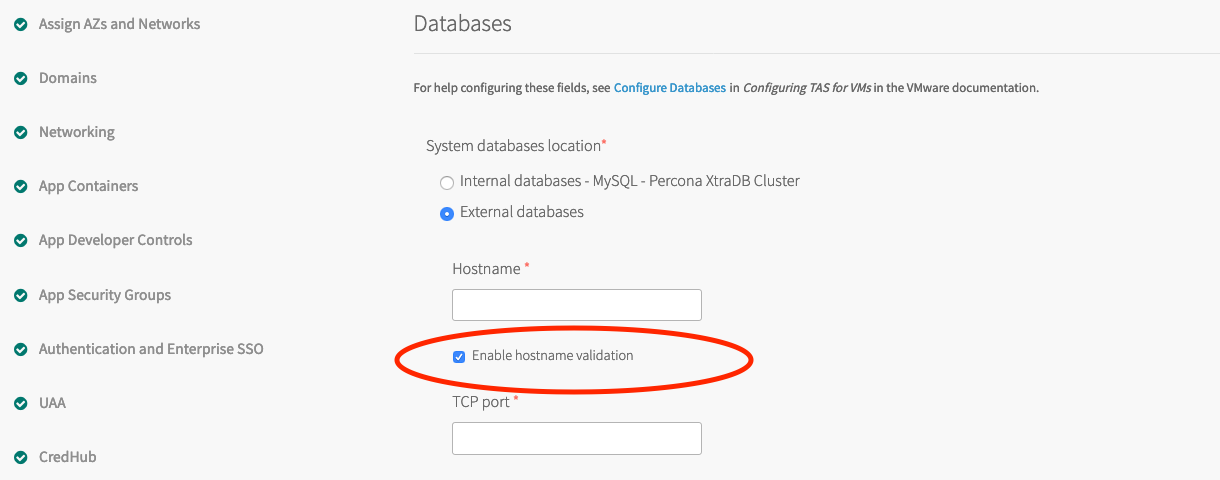The image size is (1220, 480).
Task: Open the UAA configuration section
Action: coord(52,403)
